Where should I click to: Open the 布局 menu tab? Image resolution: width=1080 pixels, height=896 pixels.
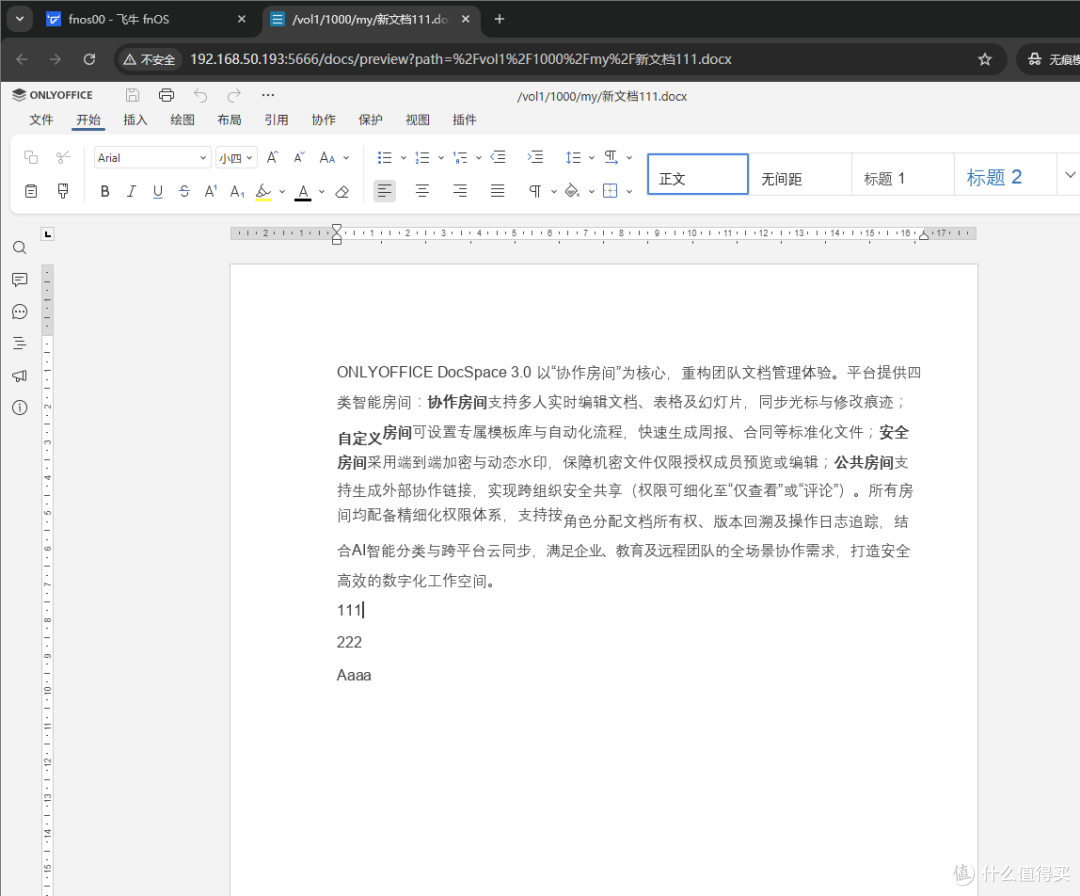pyautogui.click(x=229, y=120)
